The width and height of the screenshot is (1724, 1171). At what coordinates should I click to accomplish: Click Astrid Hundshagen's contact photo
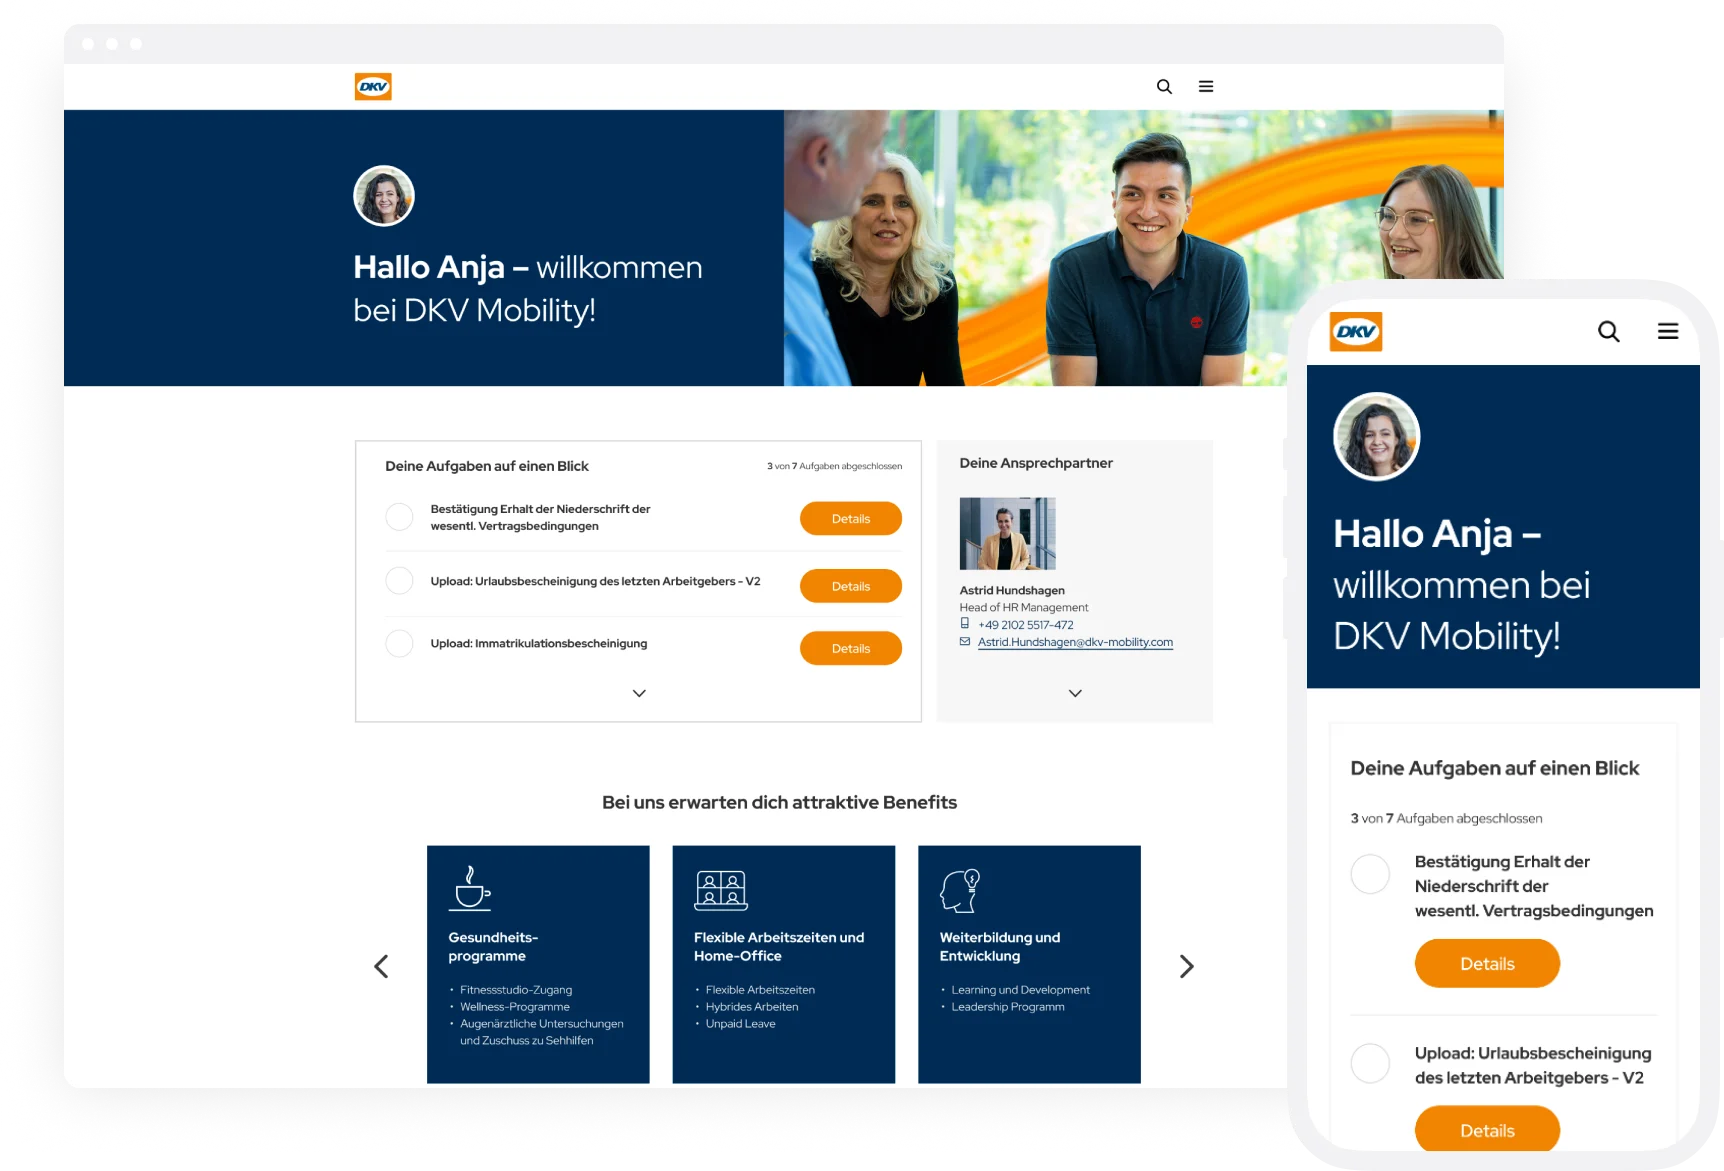coord(1007,534)
